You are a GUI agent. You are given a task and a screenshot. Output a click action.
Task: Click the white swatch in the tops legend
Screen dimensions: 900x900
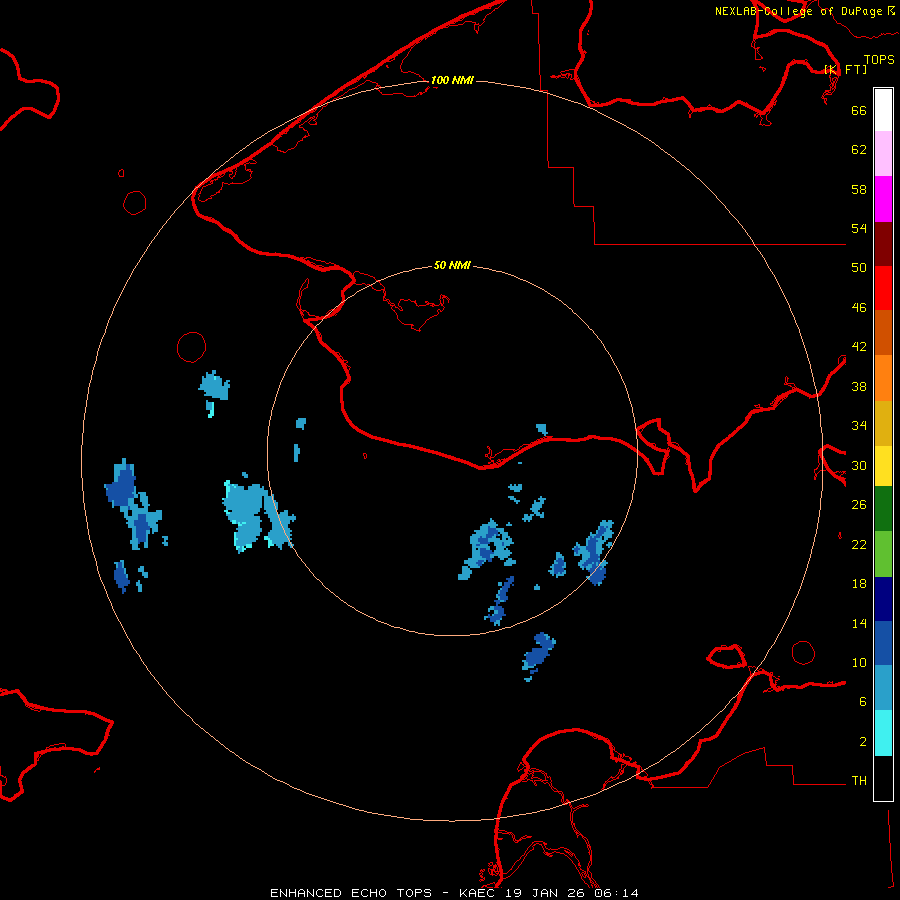[x=883, y=110]
